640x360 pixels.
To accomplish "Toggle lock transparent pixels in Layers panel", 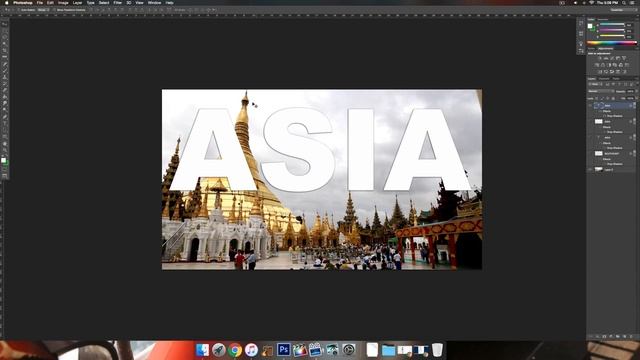I will [x=596, y=98].
